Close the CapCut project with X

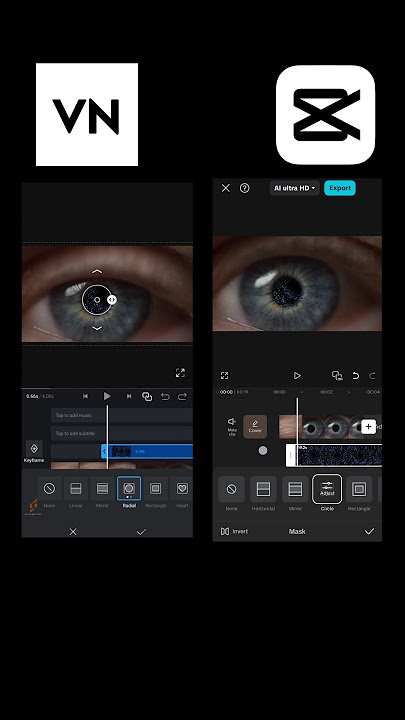tap(225, 188)
